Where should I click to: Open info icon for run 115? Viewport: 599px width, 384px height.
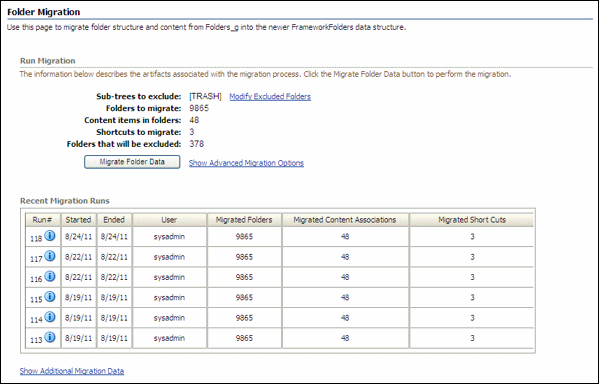(x=50, y=297)
